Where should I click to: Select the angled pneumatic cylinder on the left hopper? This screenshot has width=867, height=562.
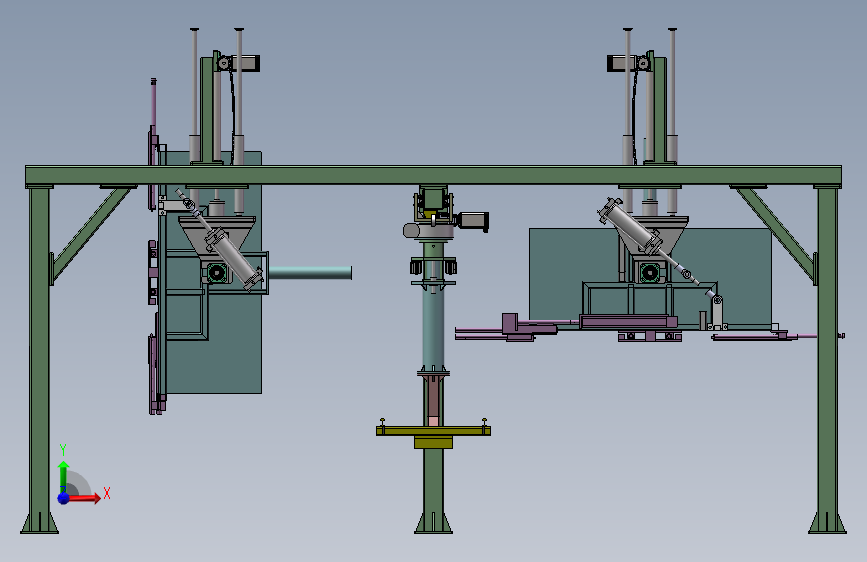pos(233,259)
